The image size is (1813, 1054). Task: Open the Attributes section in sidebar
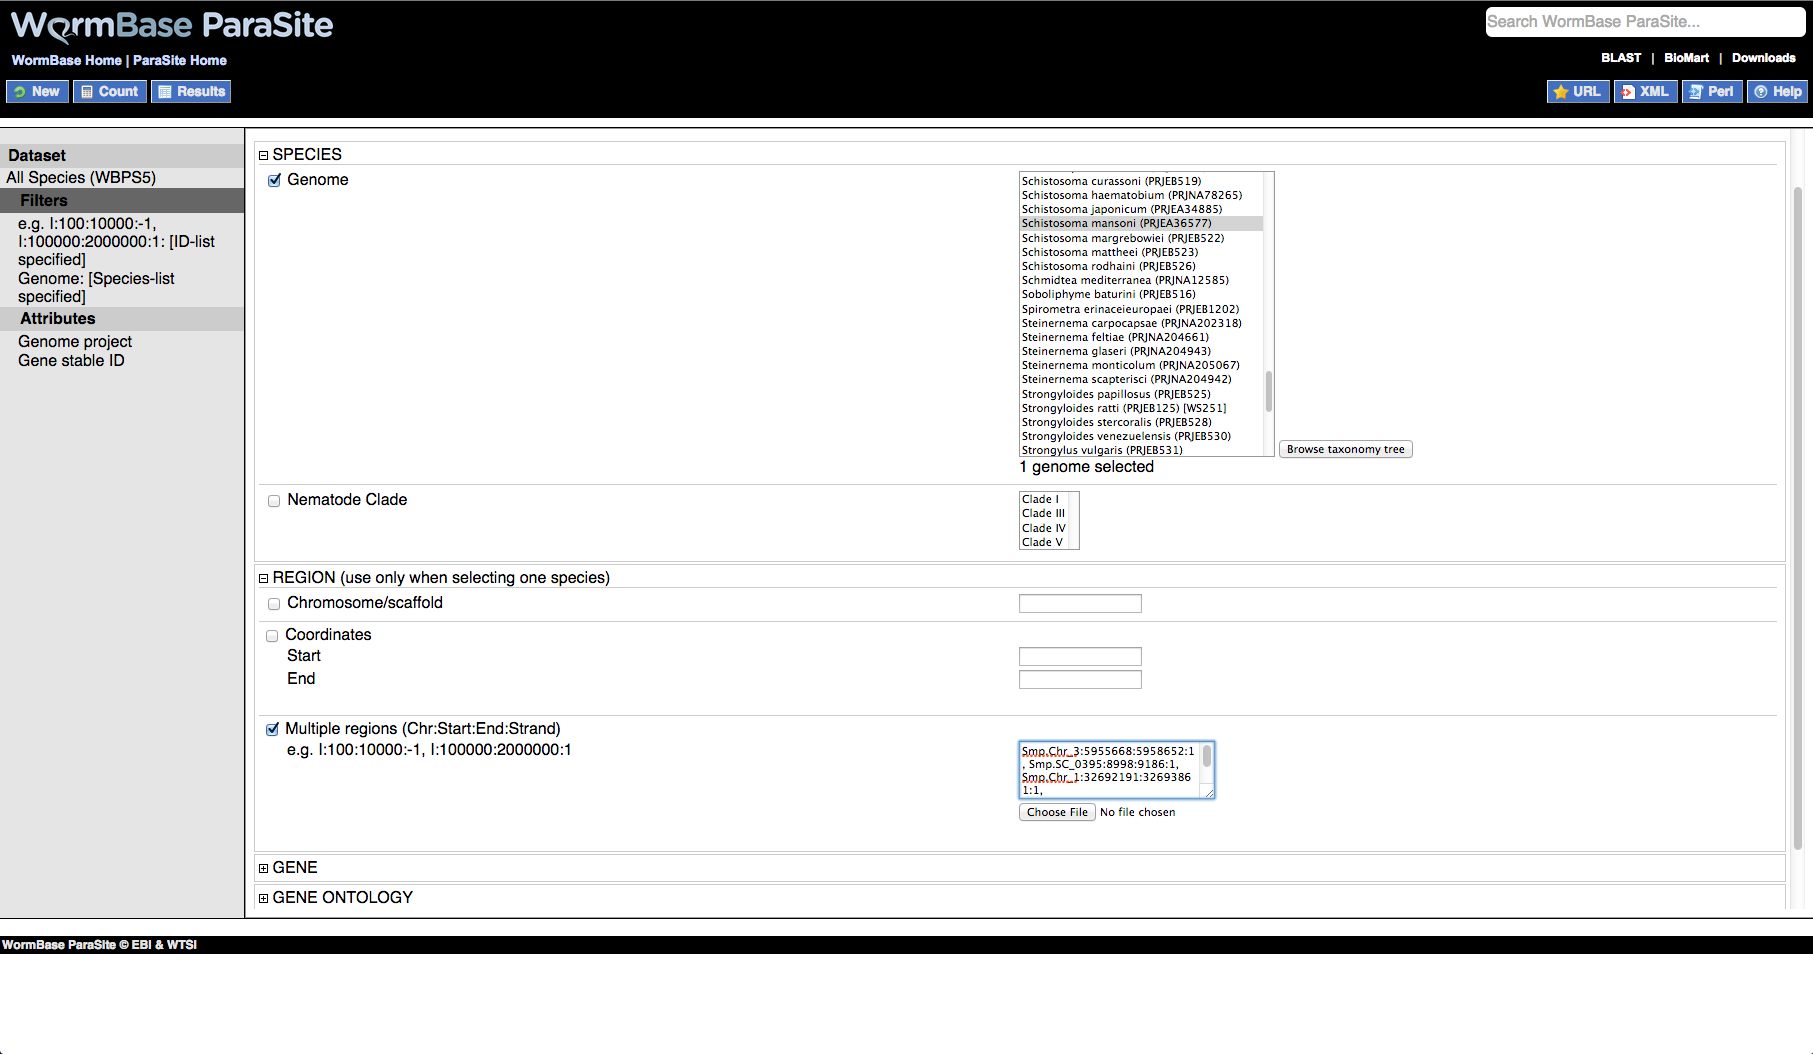[x=58, y=319]
